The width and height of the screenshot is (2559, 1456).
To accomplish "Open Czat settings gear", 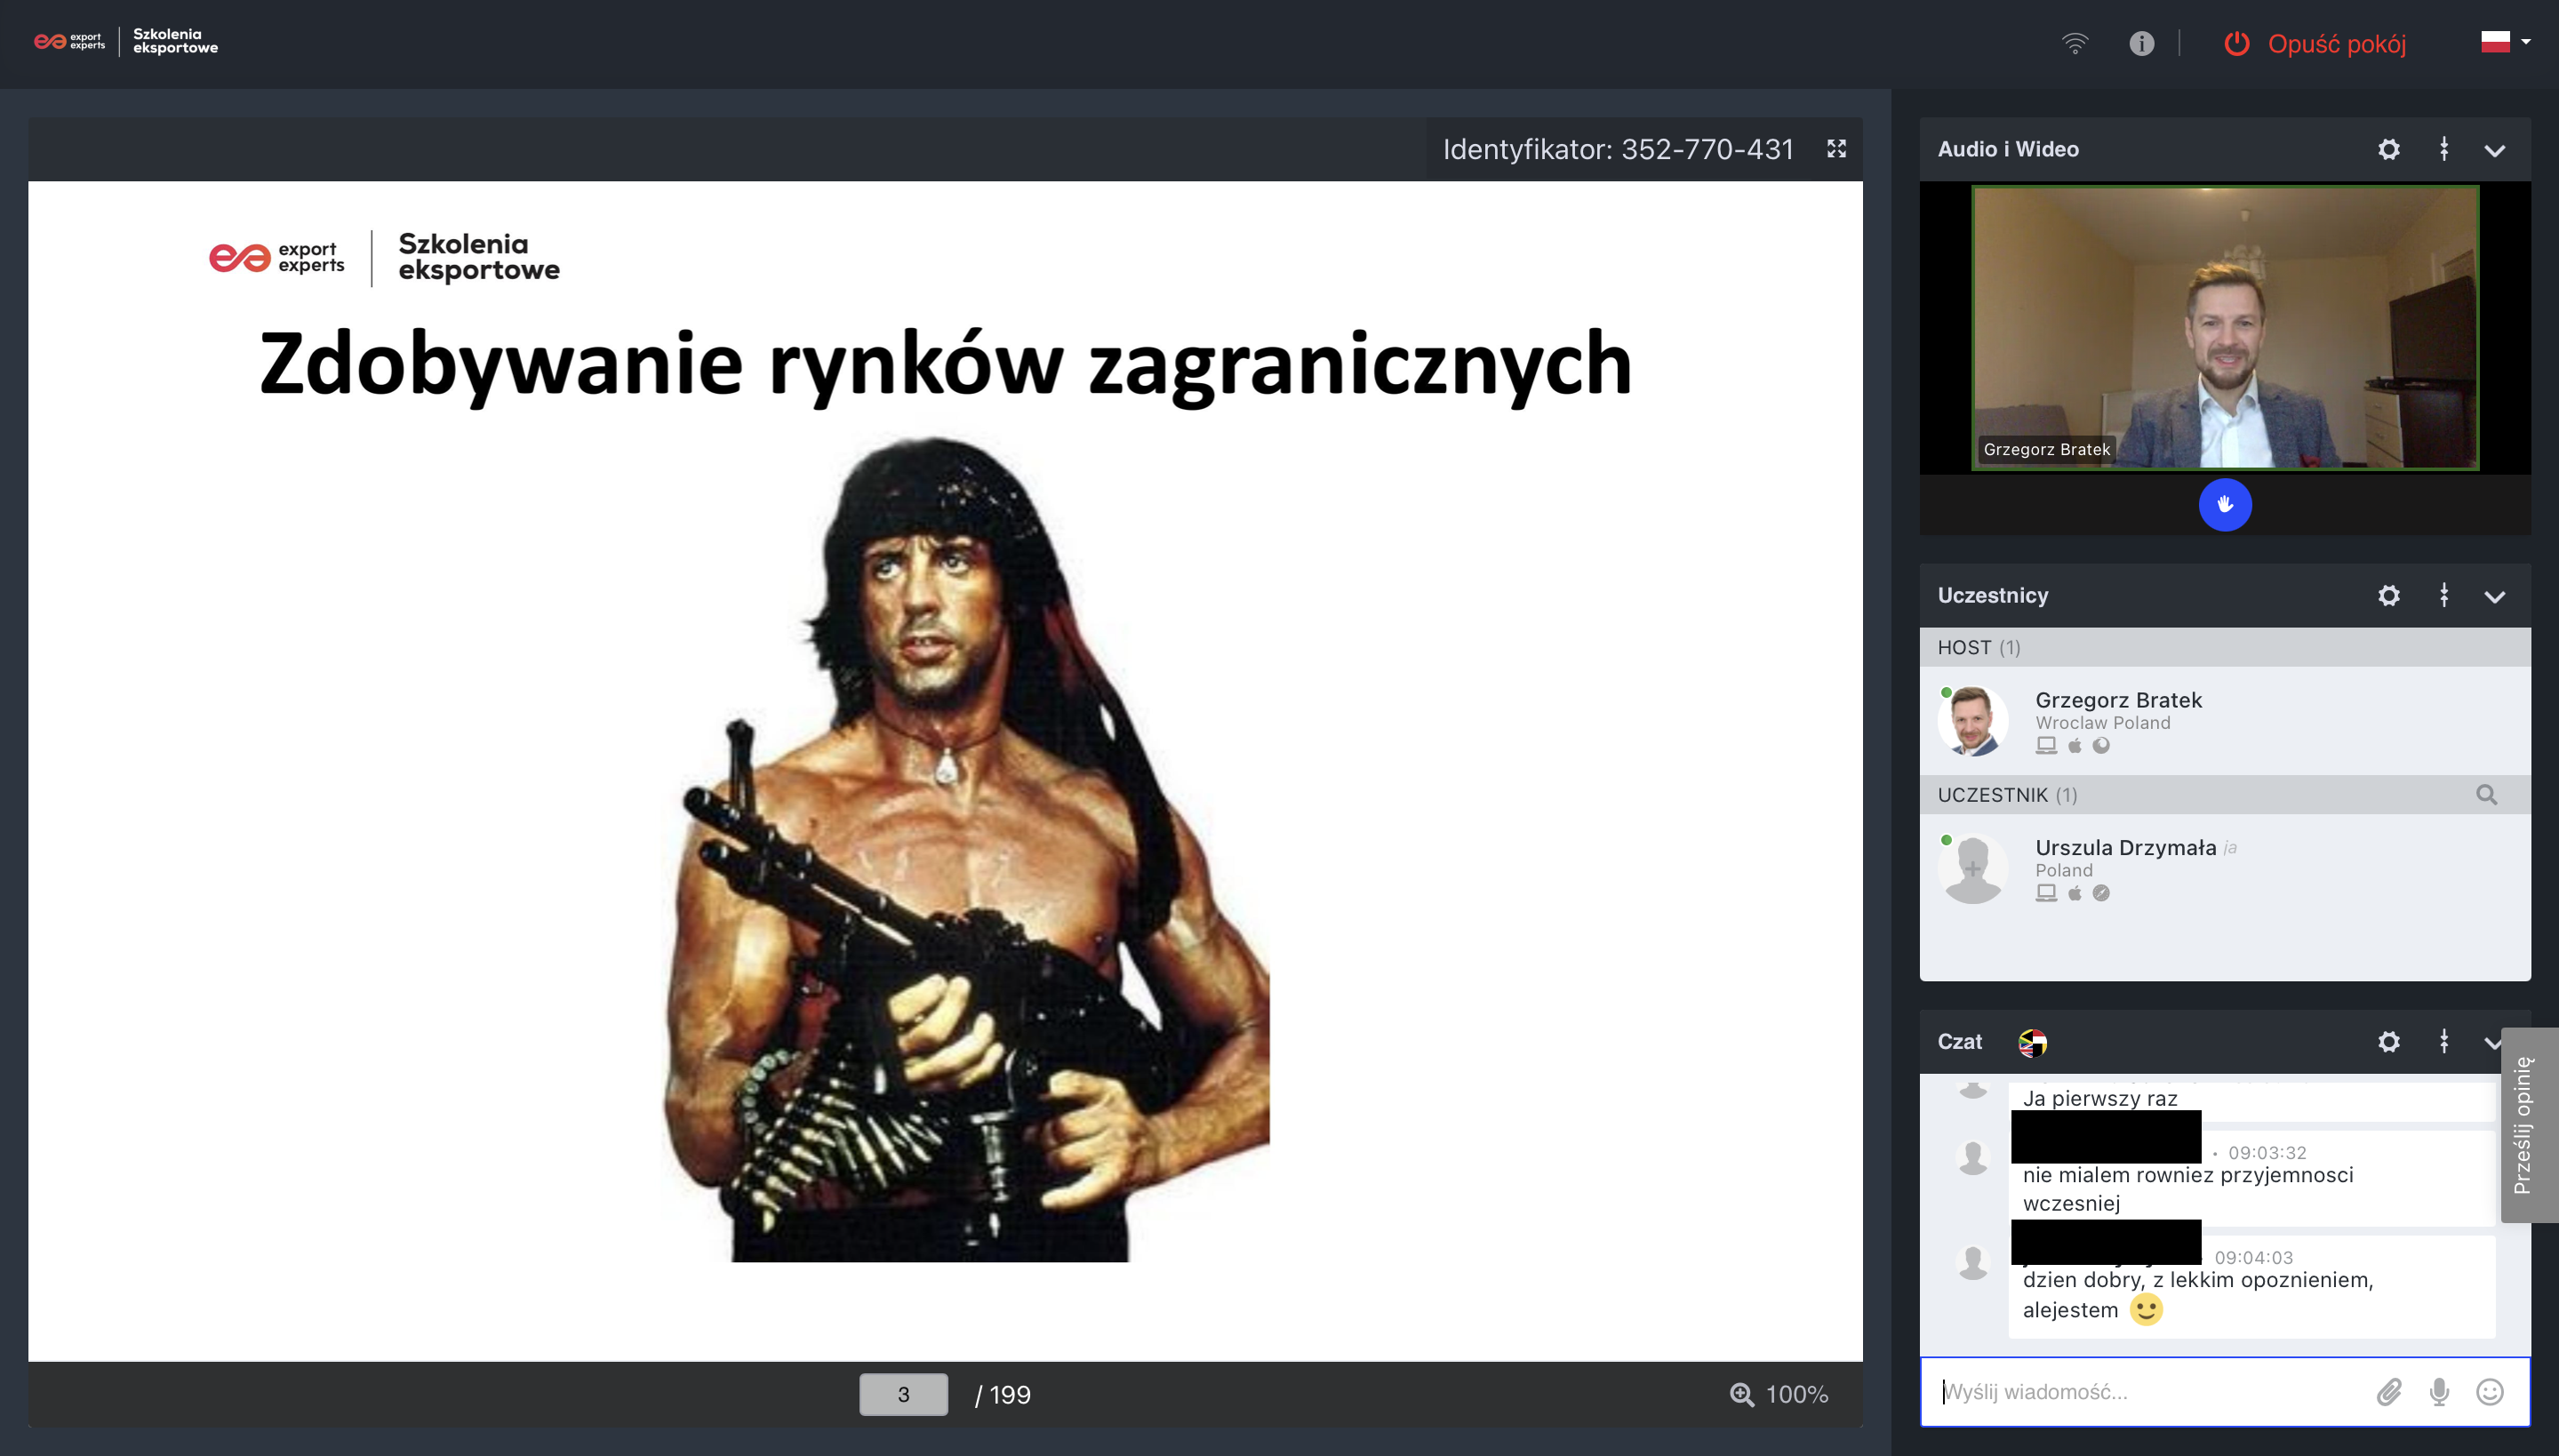I will (2388, 1042).
